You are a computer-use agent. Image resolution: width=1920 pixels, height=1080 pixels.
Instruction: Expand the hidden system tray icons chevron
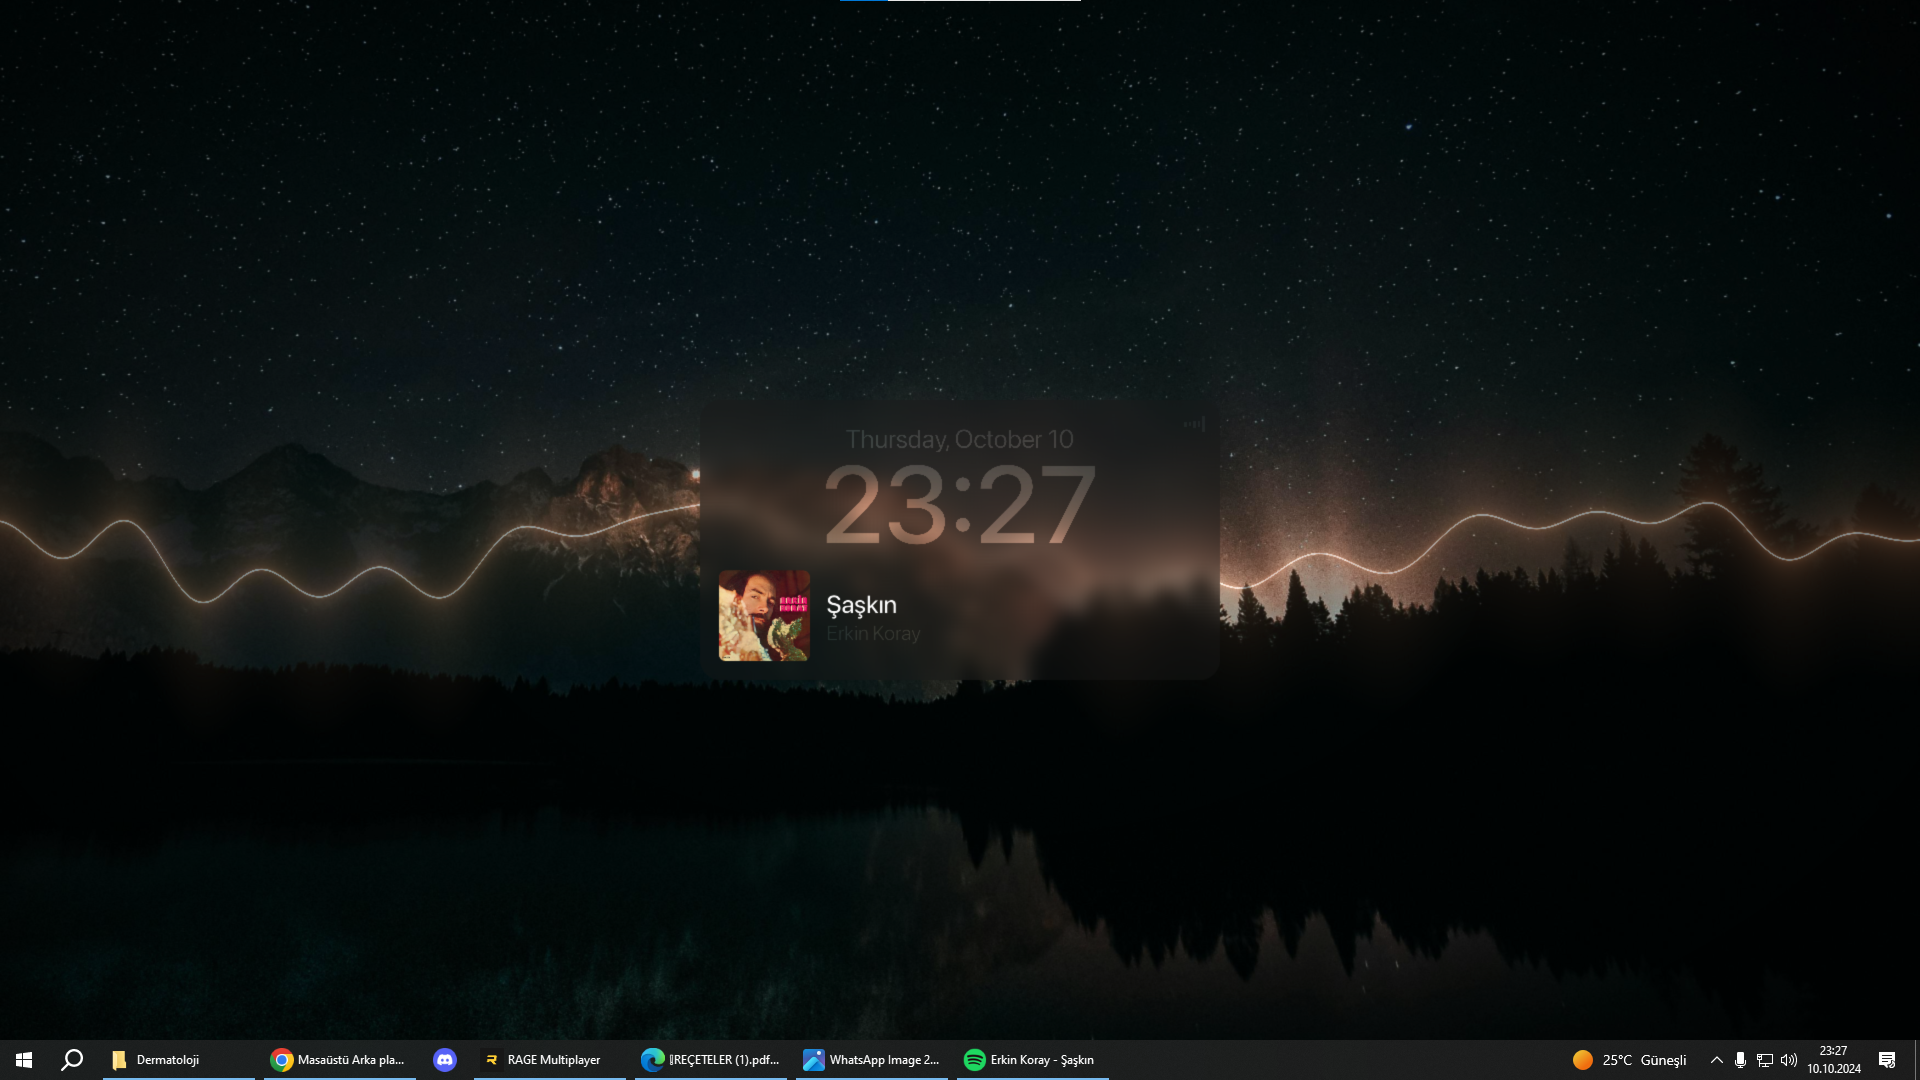(1716, 1060)
